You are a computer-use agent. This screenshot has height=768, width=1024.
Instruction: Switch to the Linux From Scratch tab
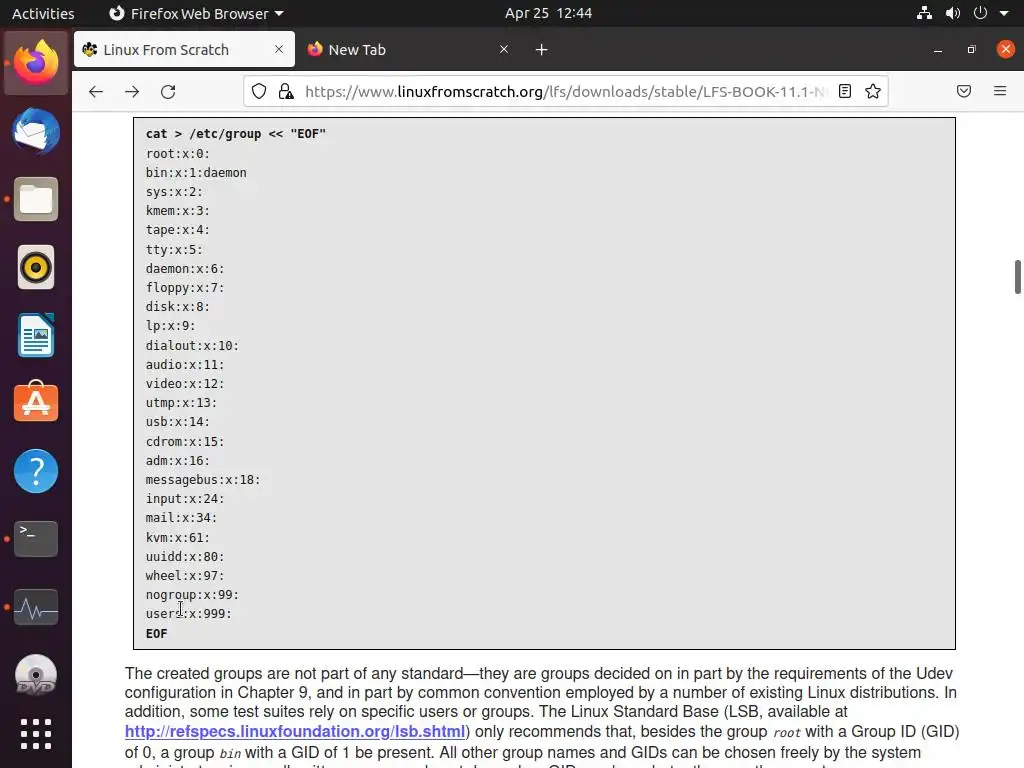(184, 50)
